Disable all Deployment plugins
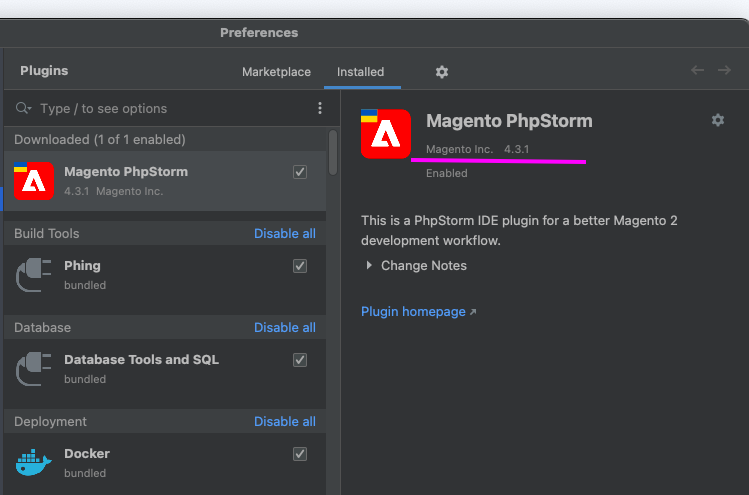This screenshot has height=495, width=749. click(285, 422)
